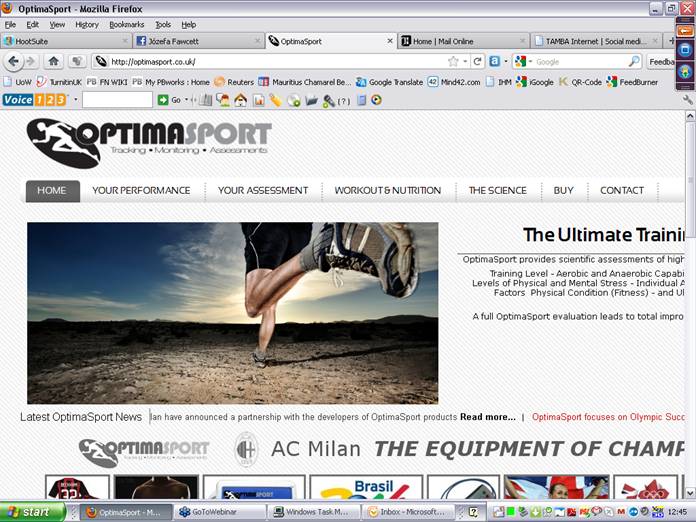The image size is (696, 522).
Task: Click the Voice123 toolbar logo
Action: tap(34, 100)
